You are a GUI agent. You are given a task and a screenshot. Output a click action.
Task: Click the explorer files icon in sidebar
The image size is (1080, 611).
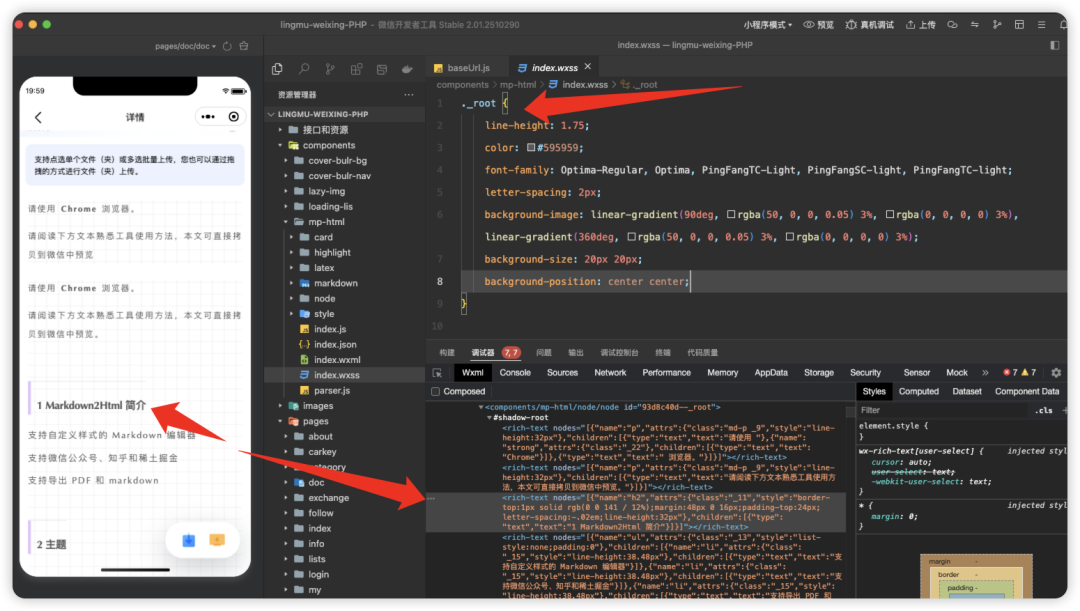[278, 69]
